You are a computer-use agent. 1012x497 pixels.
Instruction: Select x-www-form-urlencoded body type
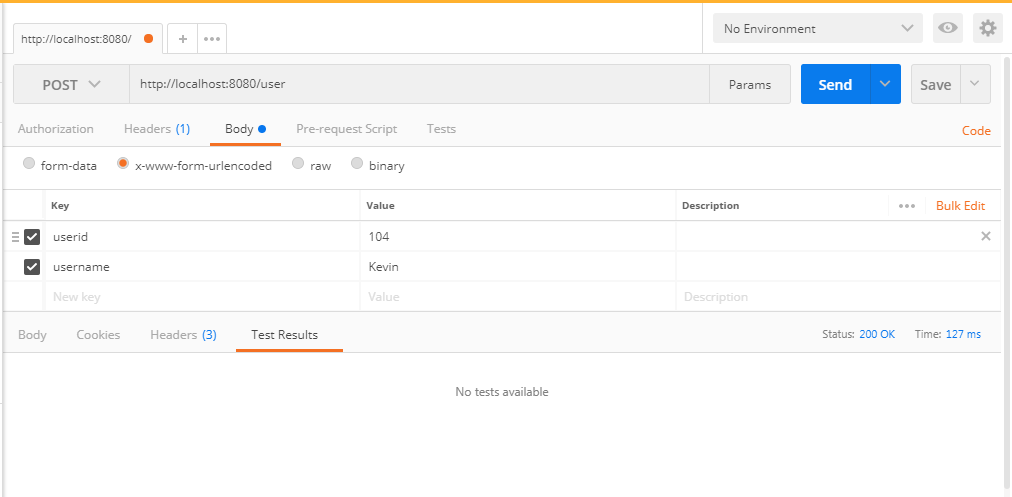[x=123, y=163]
